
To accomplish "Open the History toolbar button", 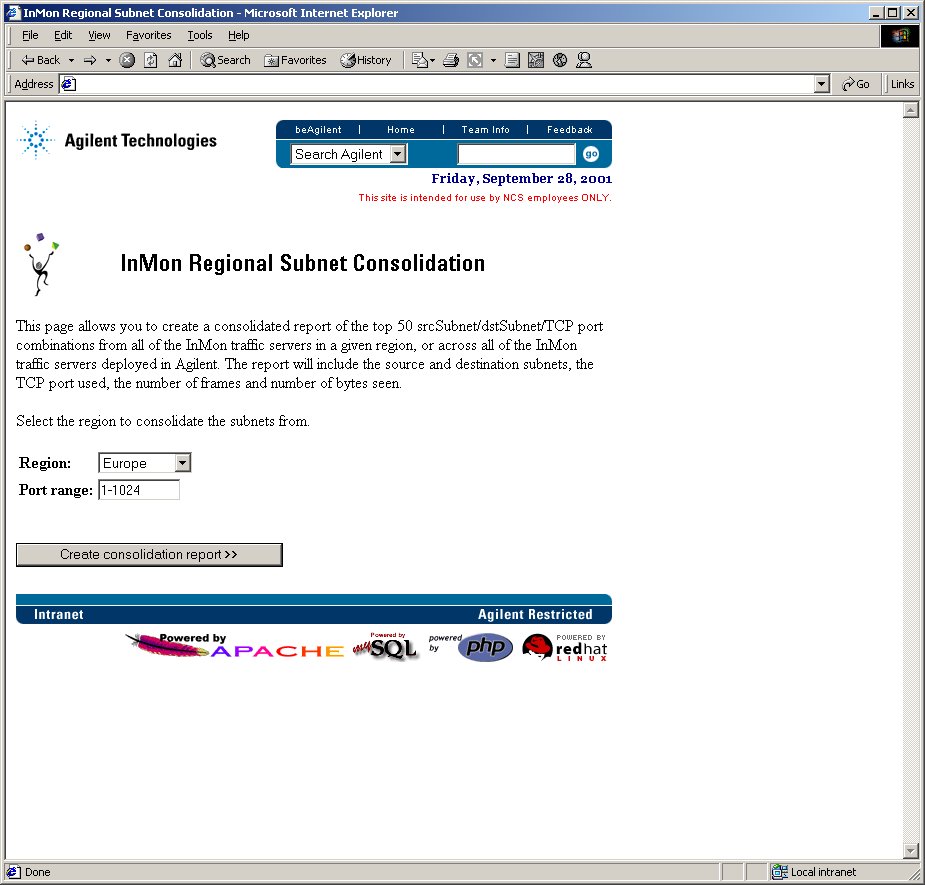I will point(366,60).
